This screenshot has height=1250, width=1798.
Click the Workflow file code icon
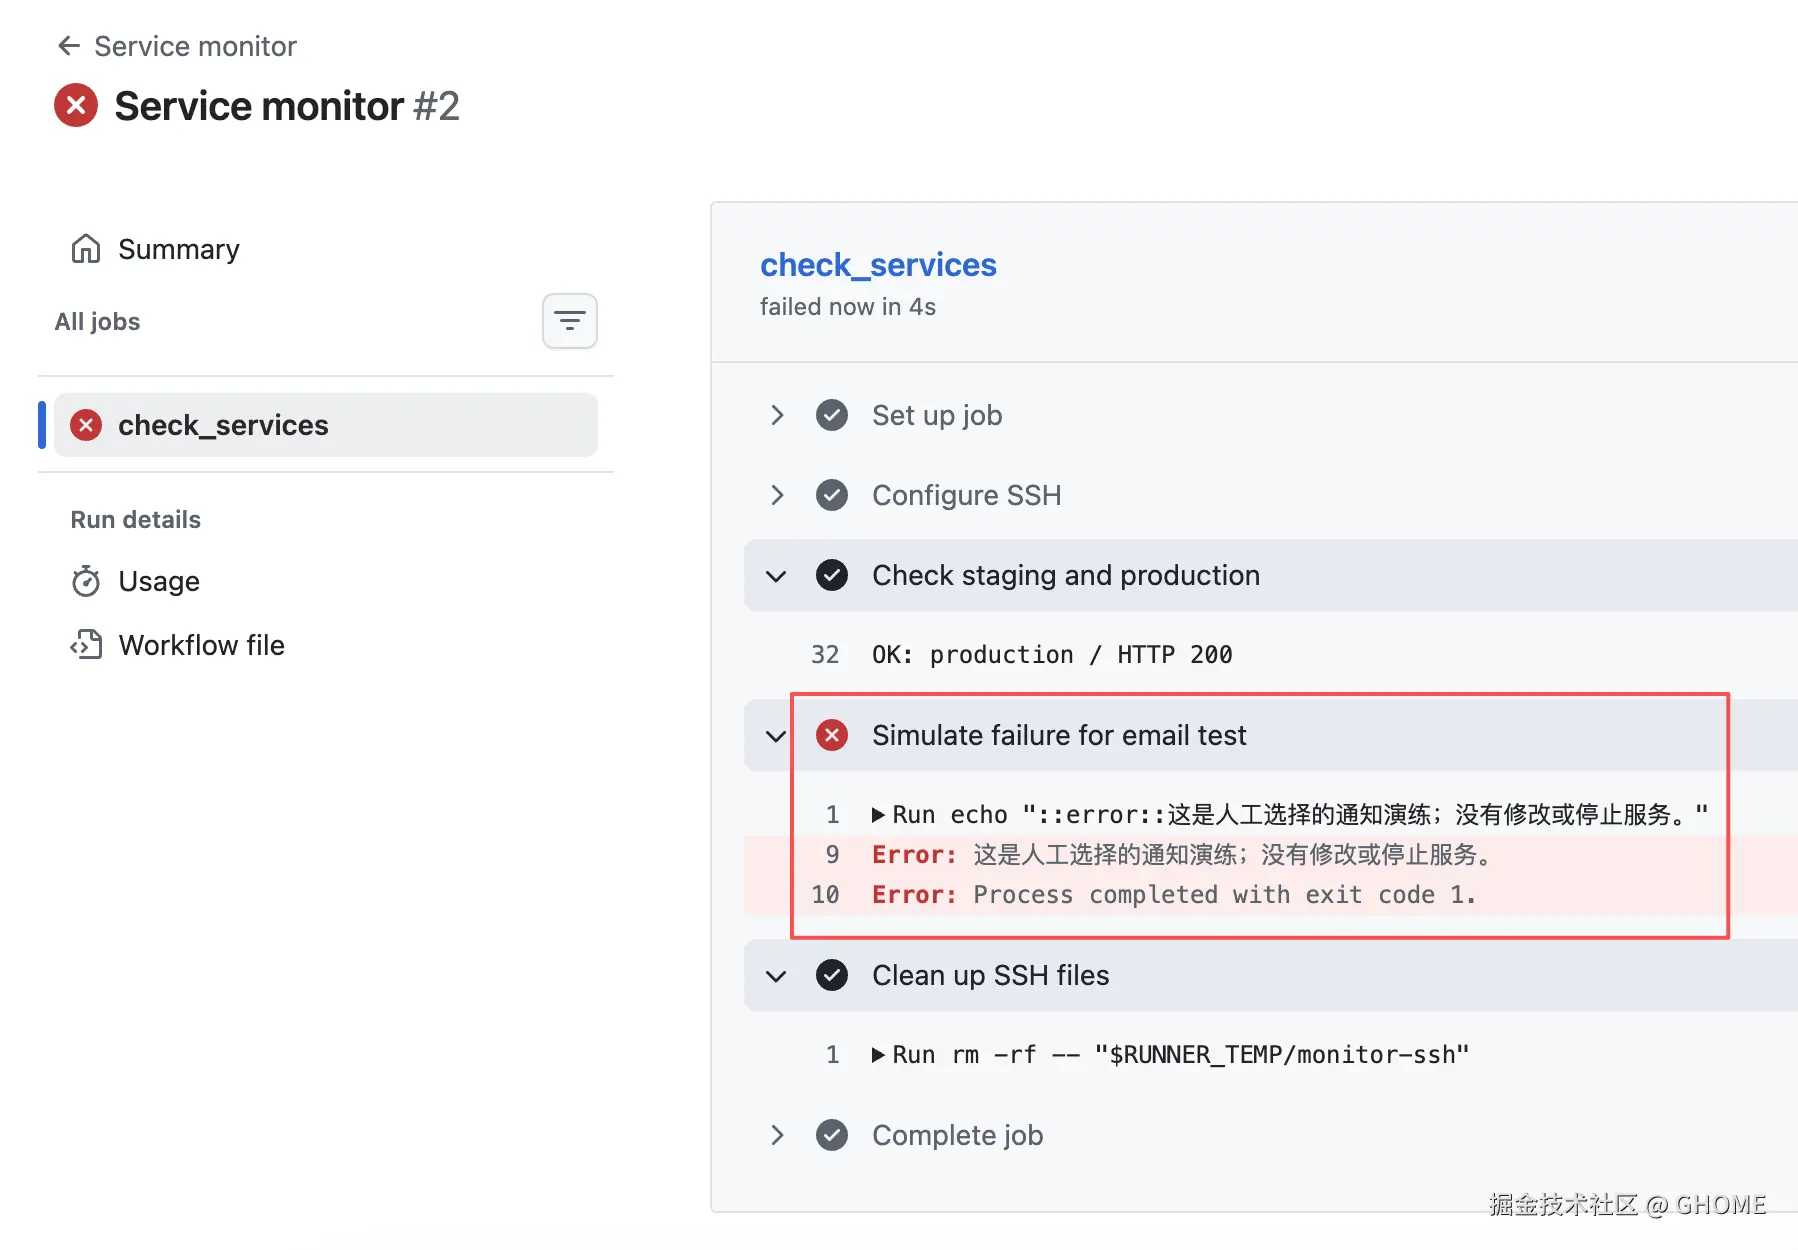pos(86,645)
